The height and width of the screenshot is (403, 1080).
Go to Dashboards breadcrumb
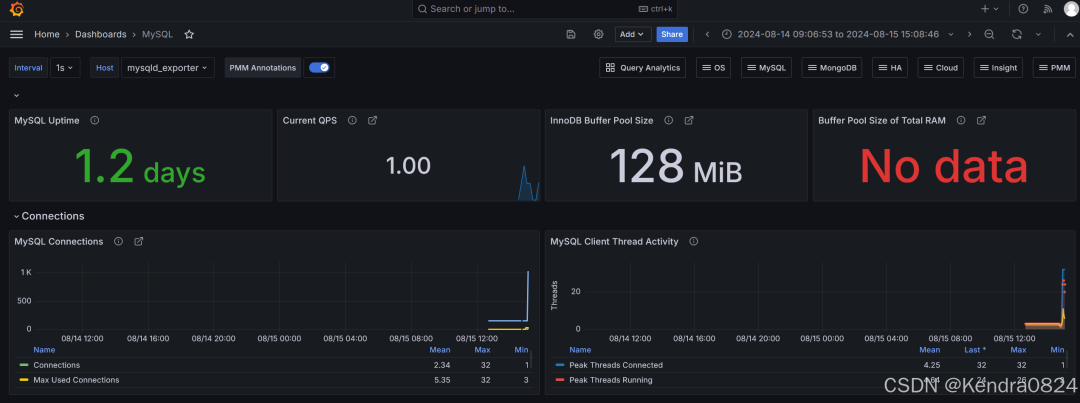[x=101, y=34]
